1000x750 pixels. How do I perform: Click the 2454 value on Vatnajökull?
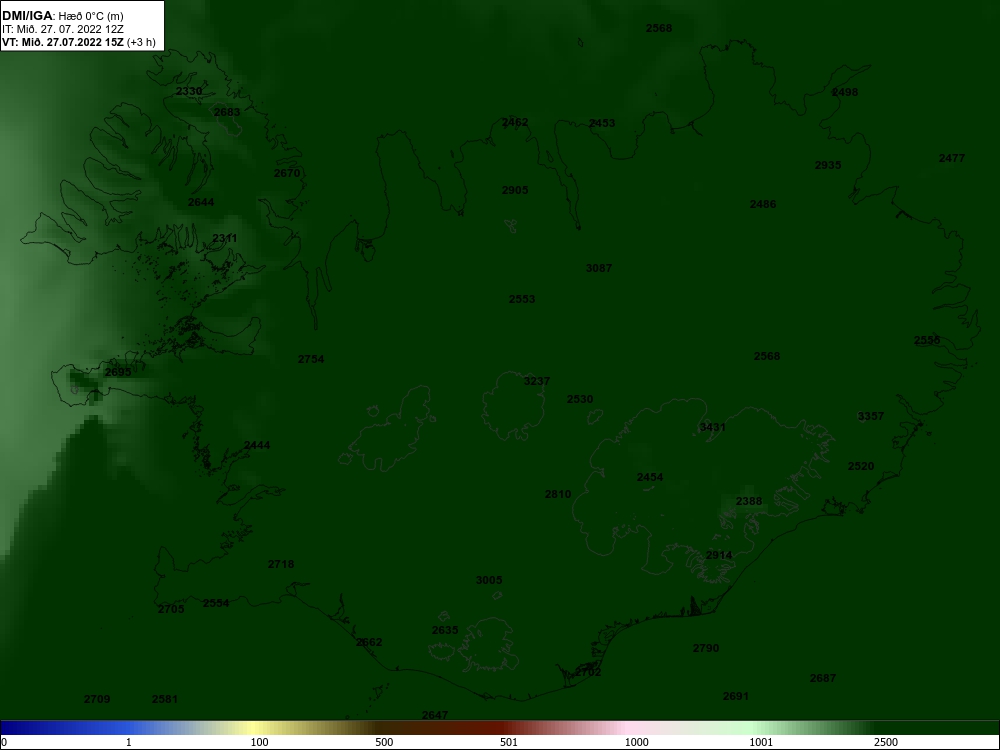[x=650, y=477]
